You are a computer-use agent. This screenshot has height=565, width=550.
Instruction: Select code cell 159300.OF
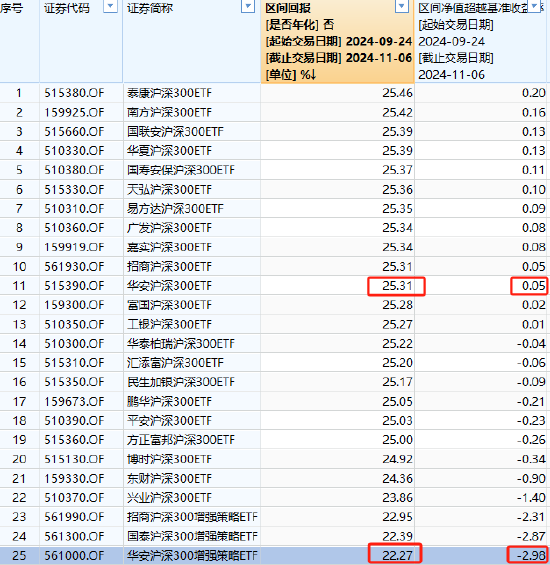tap(74, 305)
